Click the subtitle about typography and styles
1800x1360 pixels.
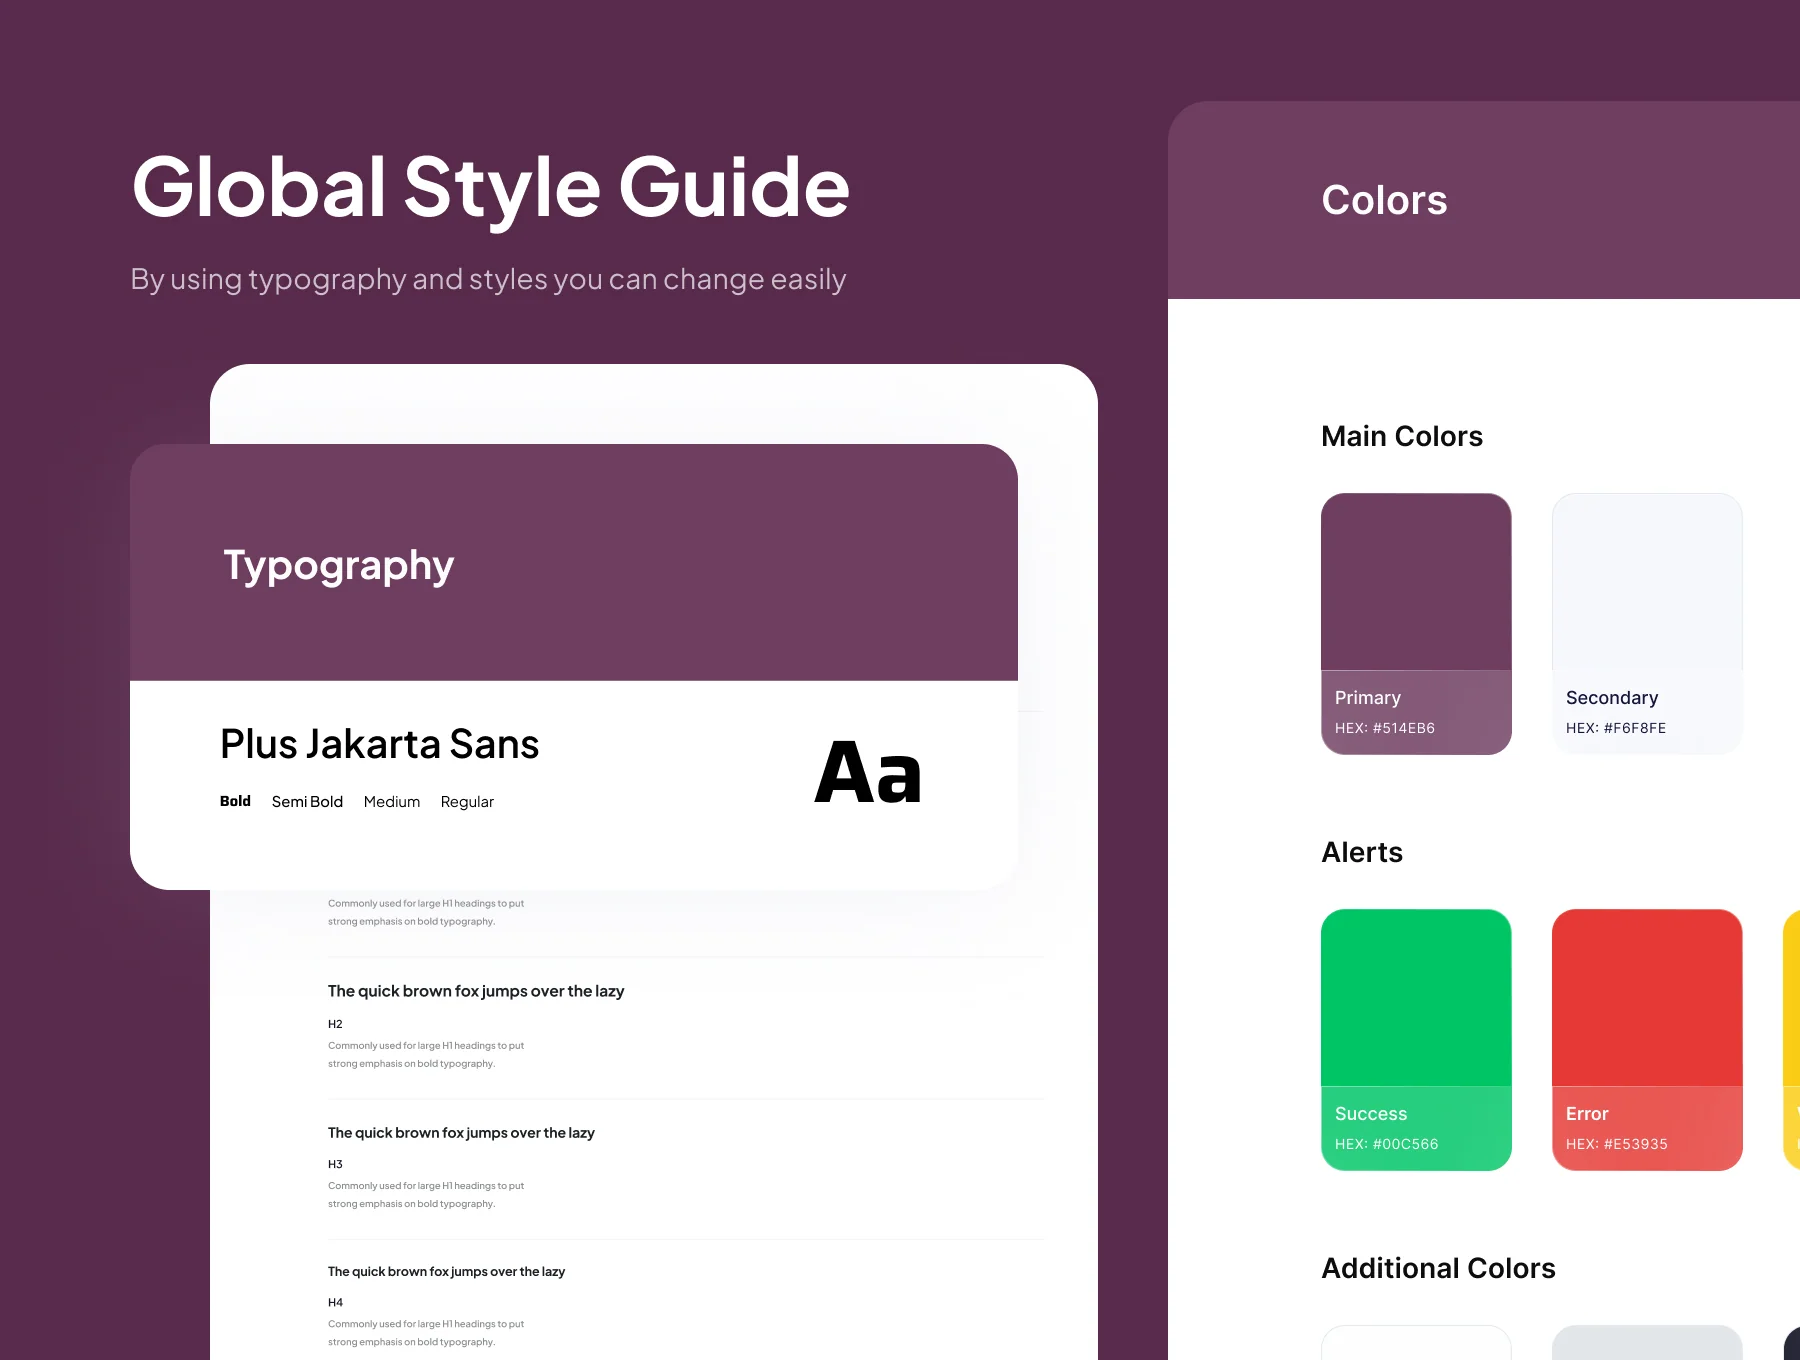(488, 279)
